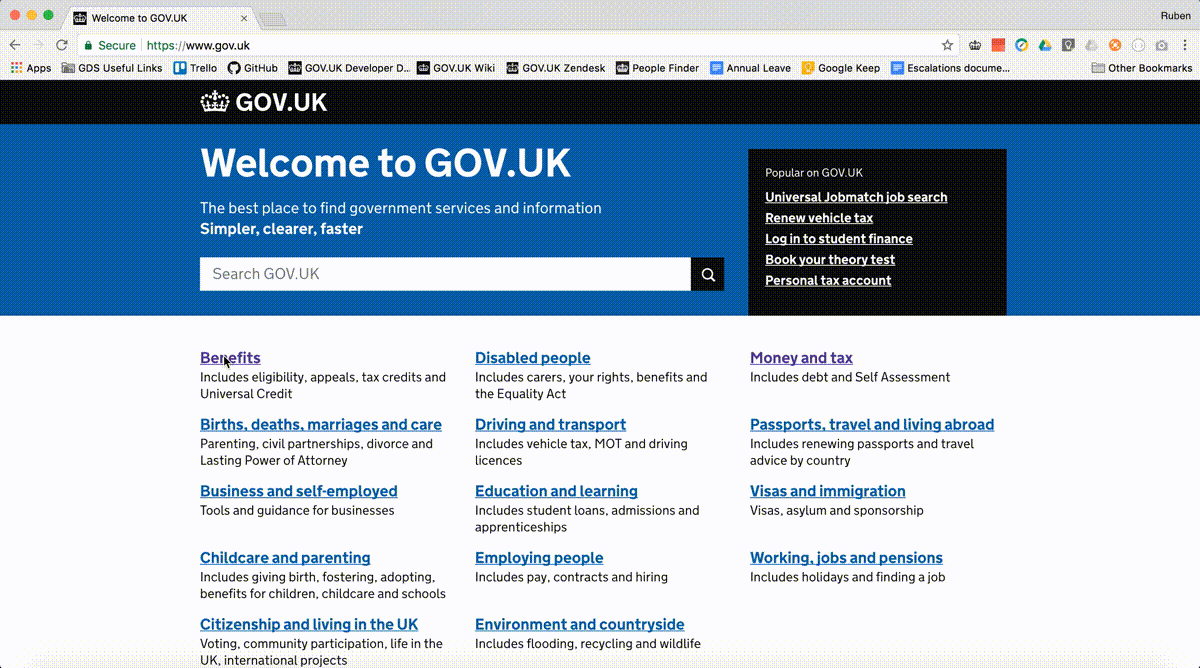Click the browser back arrow
The image size is (1200, 668).
point(15,45)
